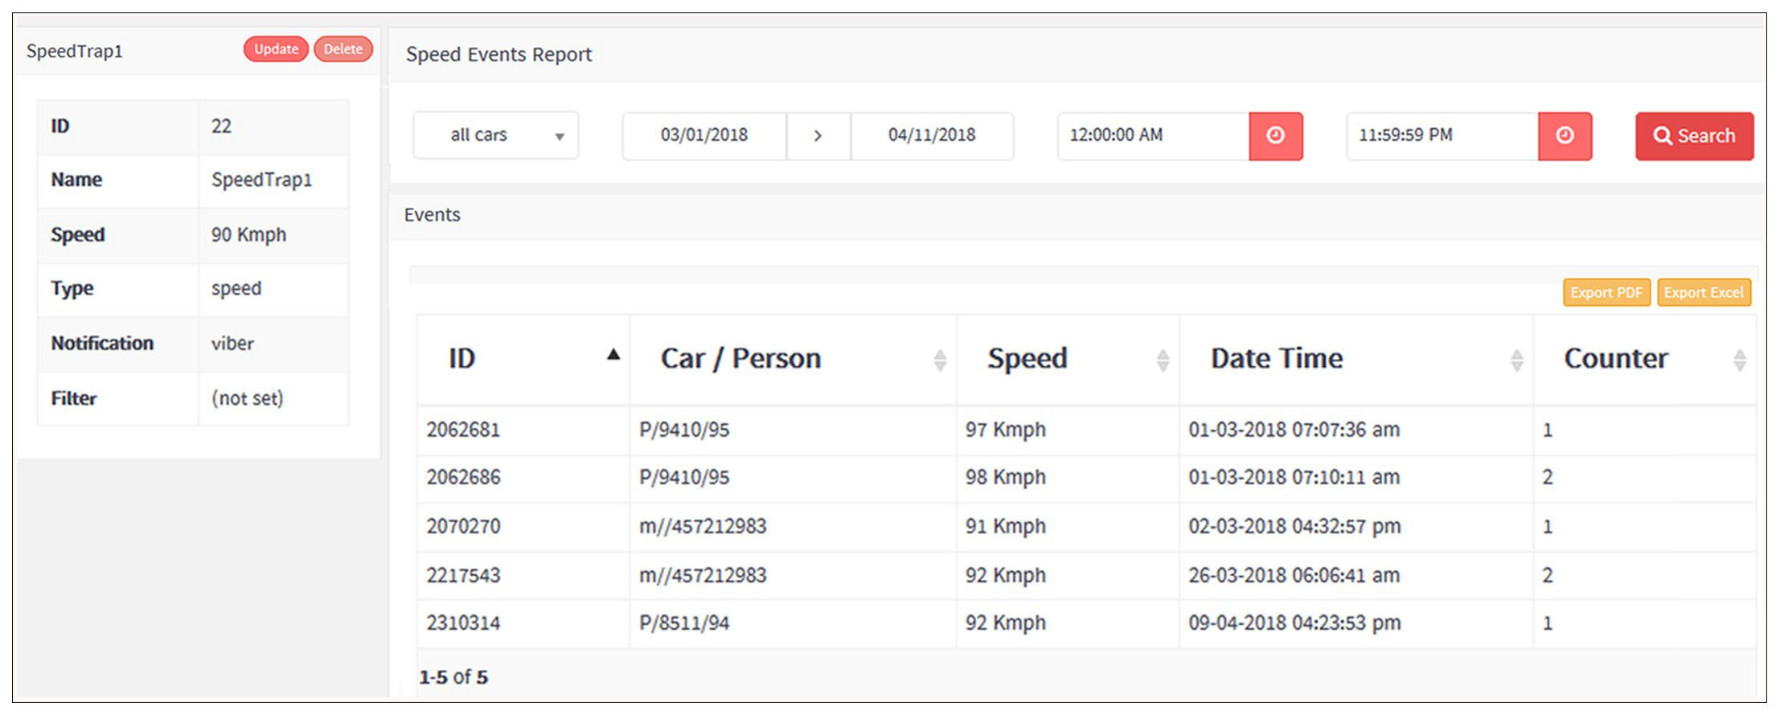Edit the start date 03/01/2018 field
1782x720 pixels.
coord(704,136)
